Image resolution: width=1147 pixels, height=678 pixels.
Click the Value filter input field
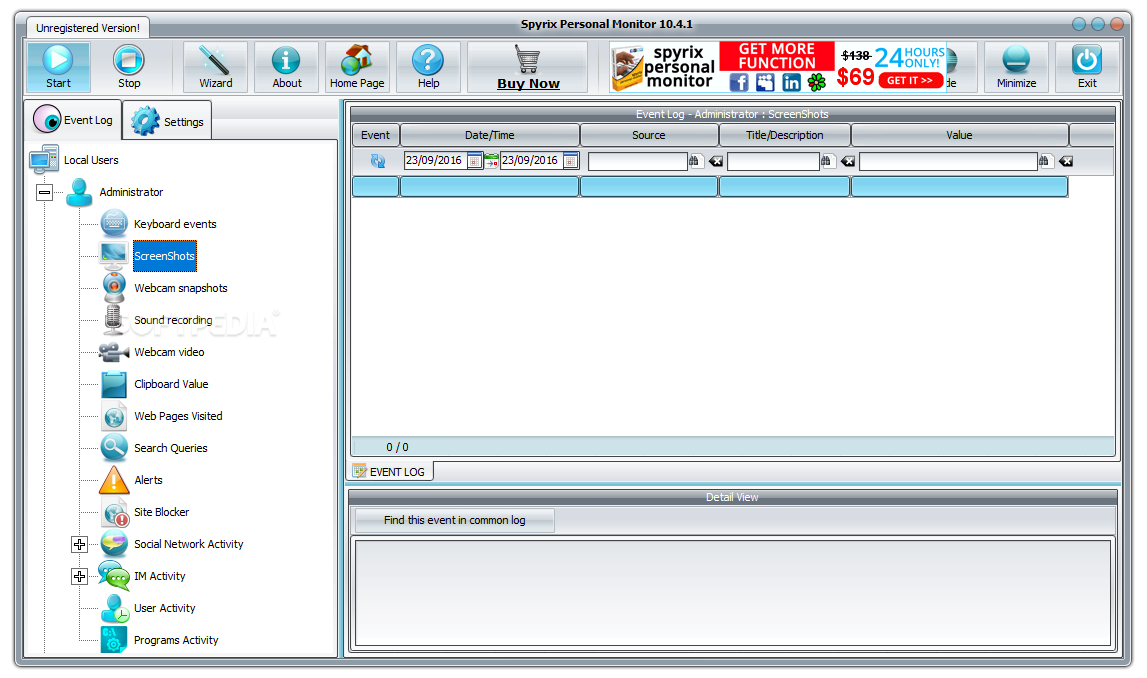[x=948, y=162]
